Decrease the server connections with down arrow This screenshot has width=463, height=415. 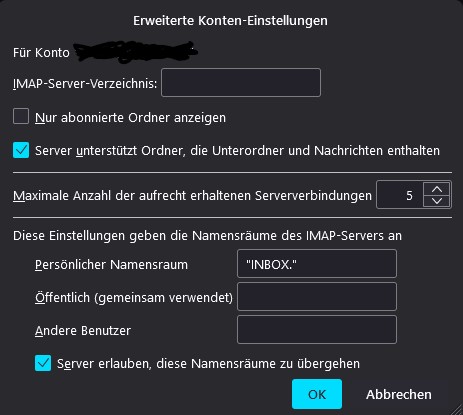437,201
